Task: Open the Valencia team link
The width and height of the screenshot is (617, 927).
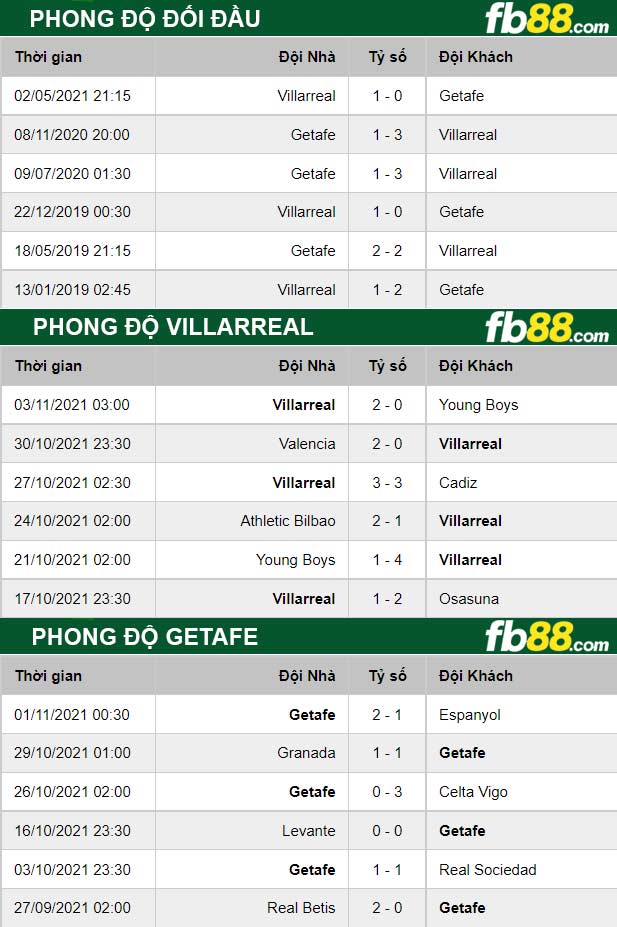Action: (307, 444)
